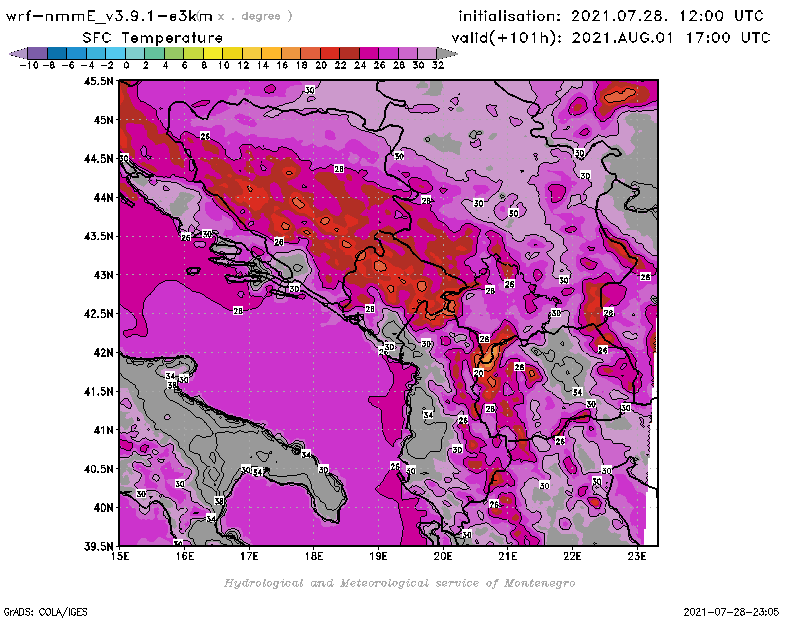Click the '45N' latitude label
The height and width of the screenshot is (618, 800).
pos(104,120)
